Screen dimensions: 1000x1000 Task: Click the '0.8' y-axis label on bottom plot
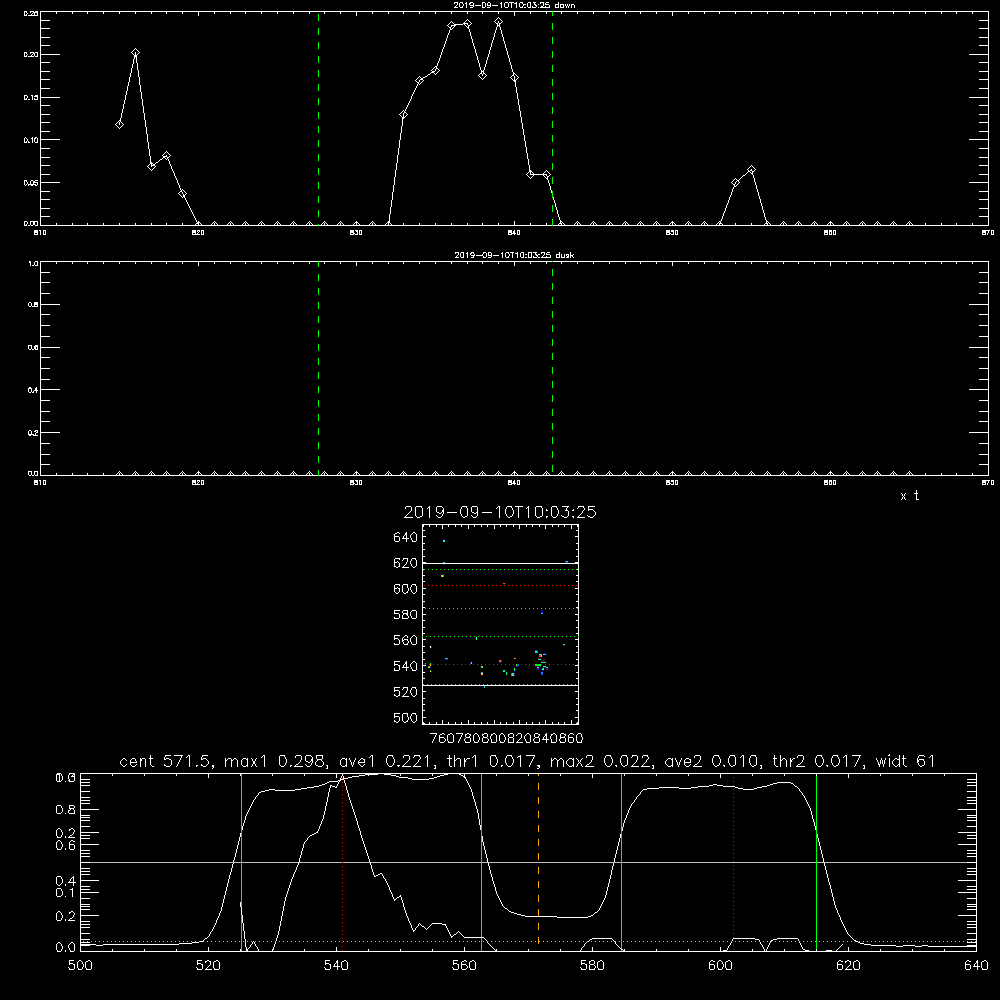point(66,809)
